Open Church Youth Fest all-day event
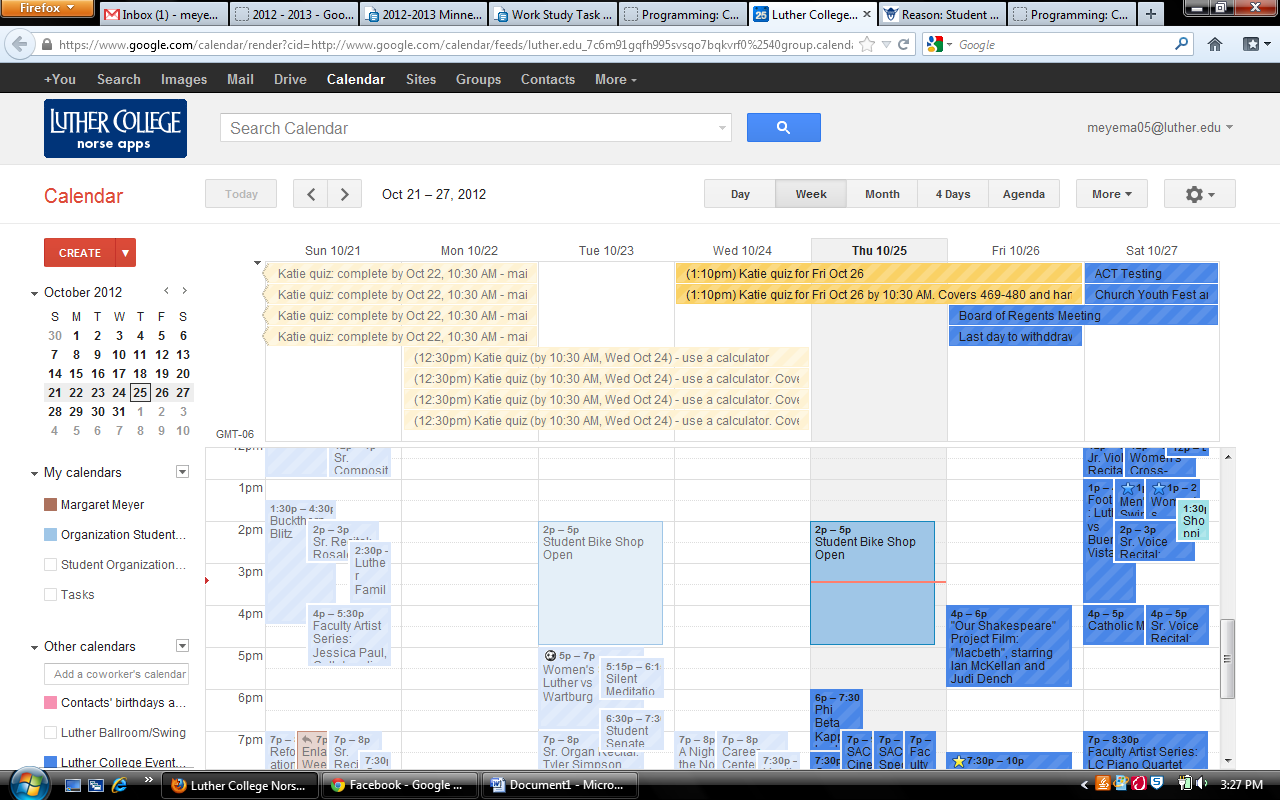The height and width of the screenshot is (800, 1280). coord(1151,294)
